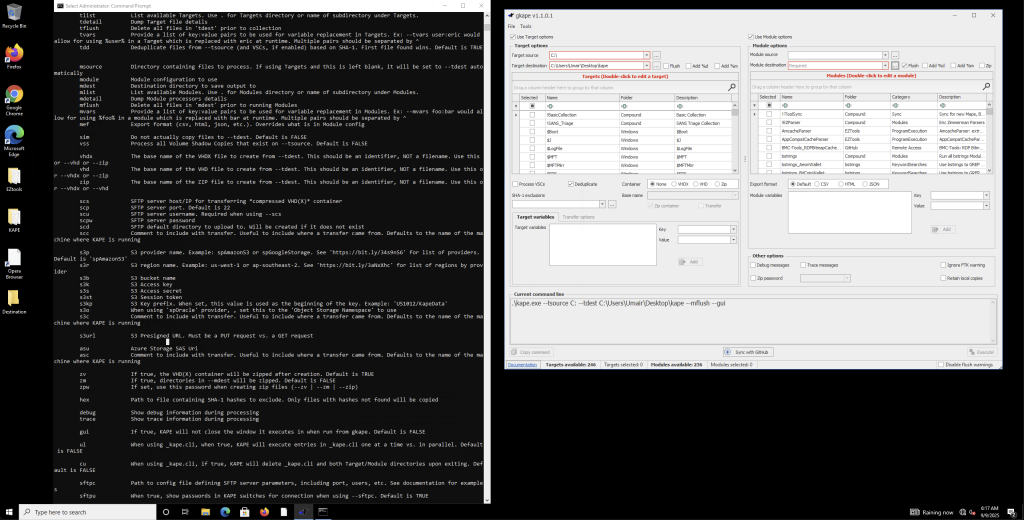Screen dimensions: 1024x520
Task: Enable Process VSCs checkbox
Action: (515, 184)
